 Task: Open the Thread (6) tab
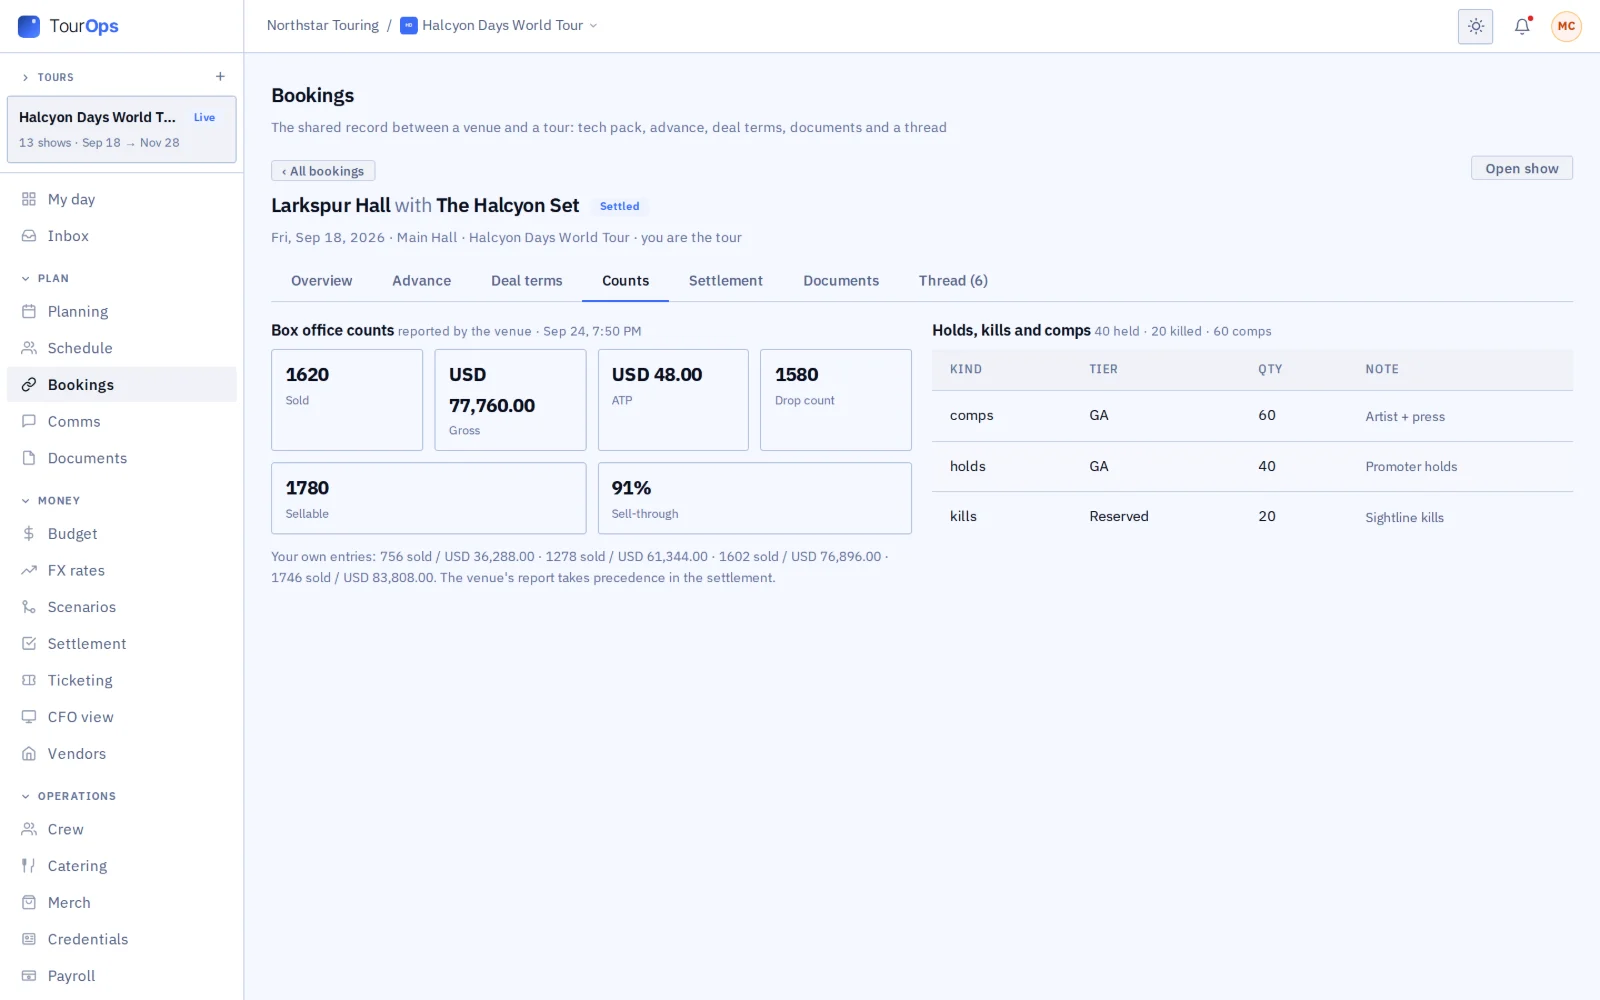coord(953,281)
